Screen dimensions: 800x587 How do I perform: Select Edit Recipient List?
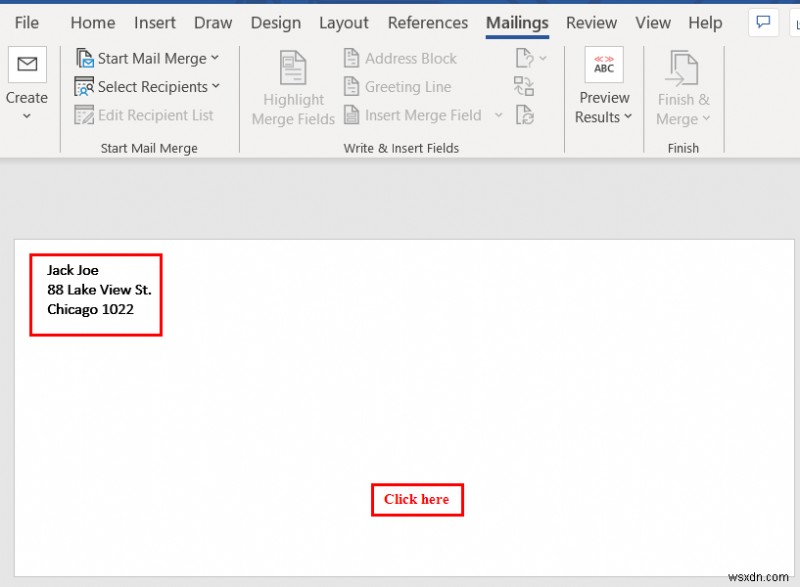[x=144, y=115]
